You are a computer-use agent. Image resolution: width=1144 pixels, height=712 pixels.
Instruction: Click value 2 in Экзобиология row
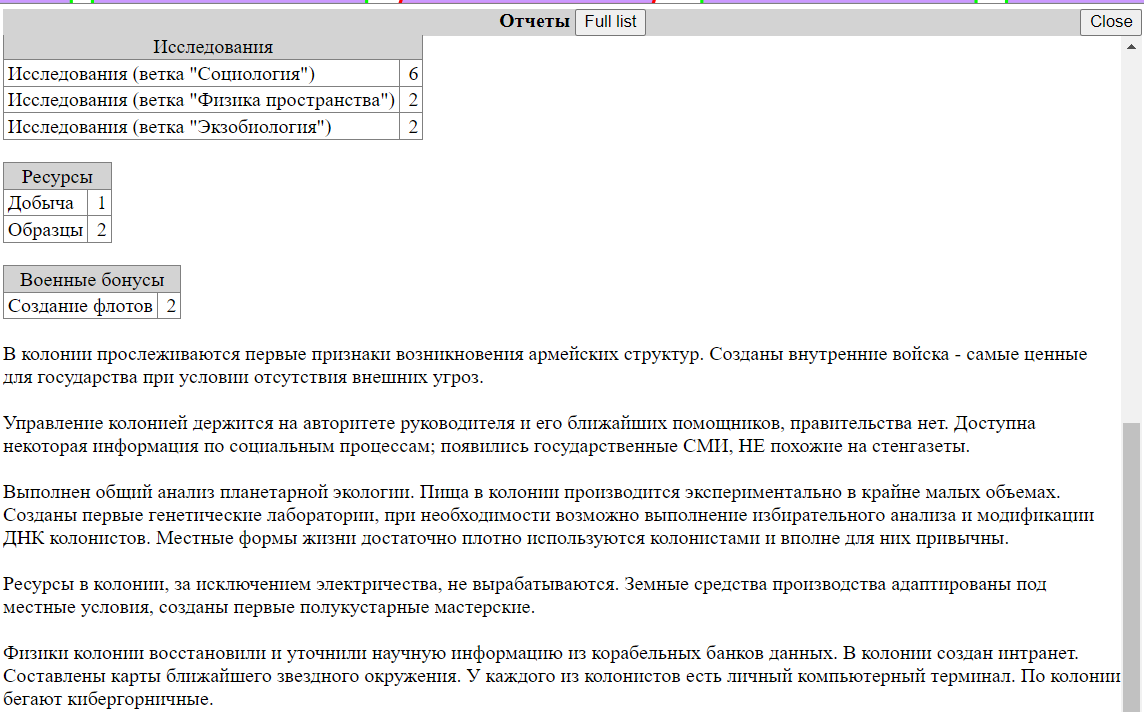click(412, 127)
